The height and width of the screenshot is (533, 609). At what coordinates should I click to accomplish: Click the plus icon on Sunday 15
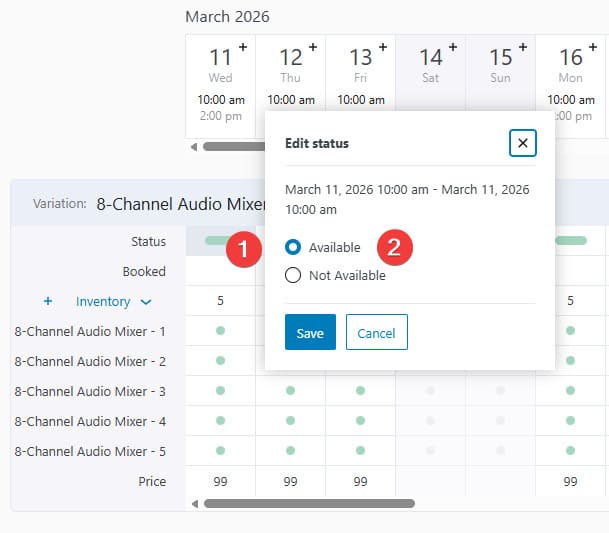click(x=523, y=47)
